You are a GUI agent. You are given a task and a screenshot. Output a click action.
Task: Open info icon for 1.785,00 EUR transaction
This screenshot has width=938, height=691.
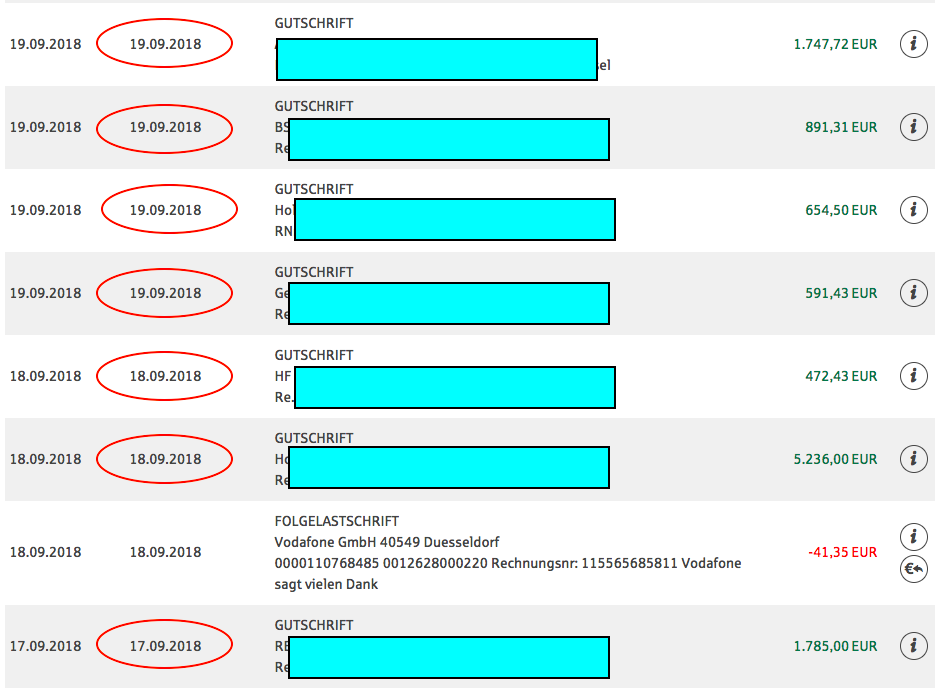tap(913, 646)
